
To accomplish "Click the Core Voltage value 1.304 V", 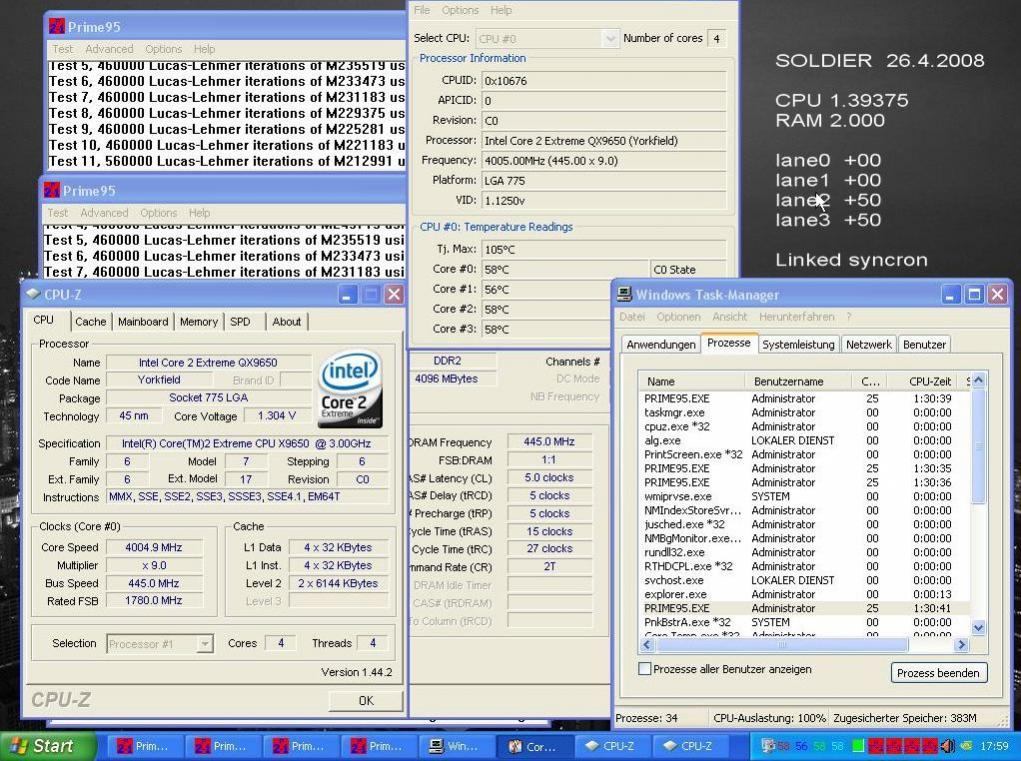I will tap(277, 415).
